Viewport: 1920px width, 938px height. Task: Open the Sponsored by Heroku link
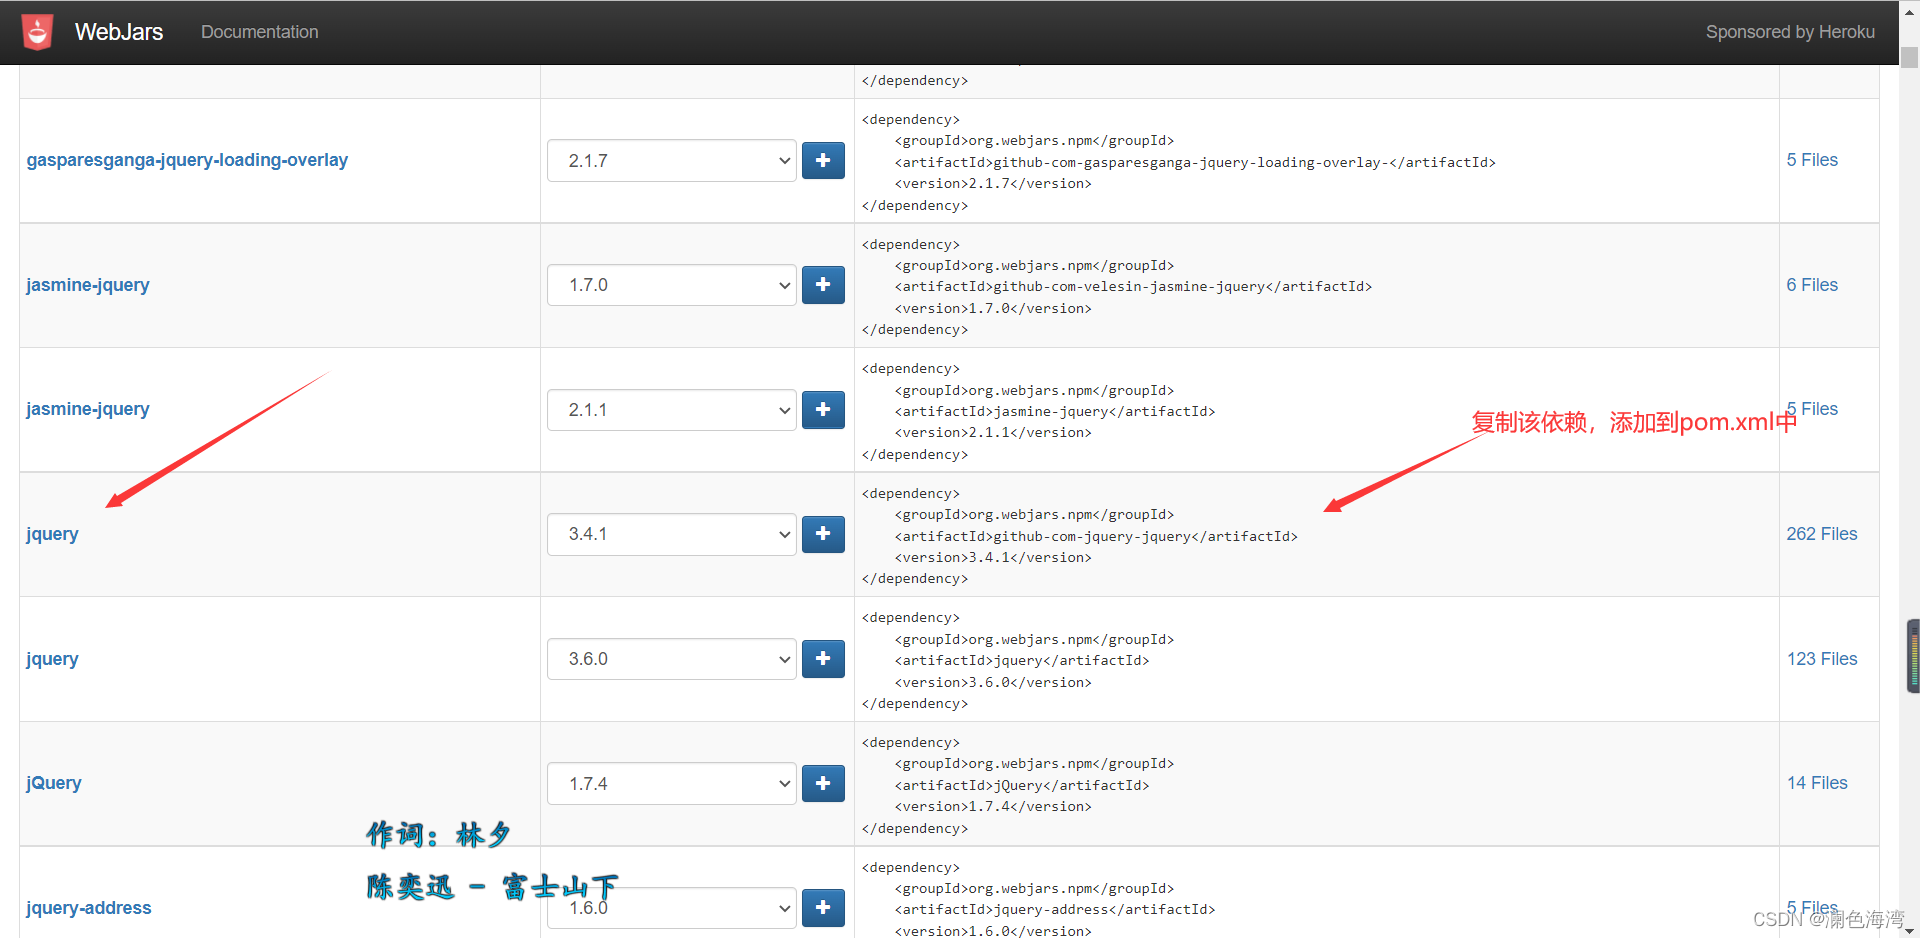(1790, 32)
